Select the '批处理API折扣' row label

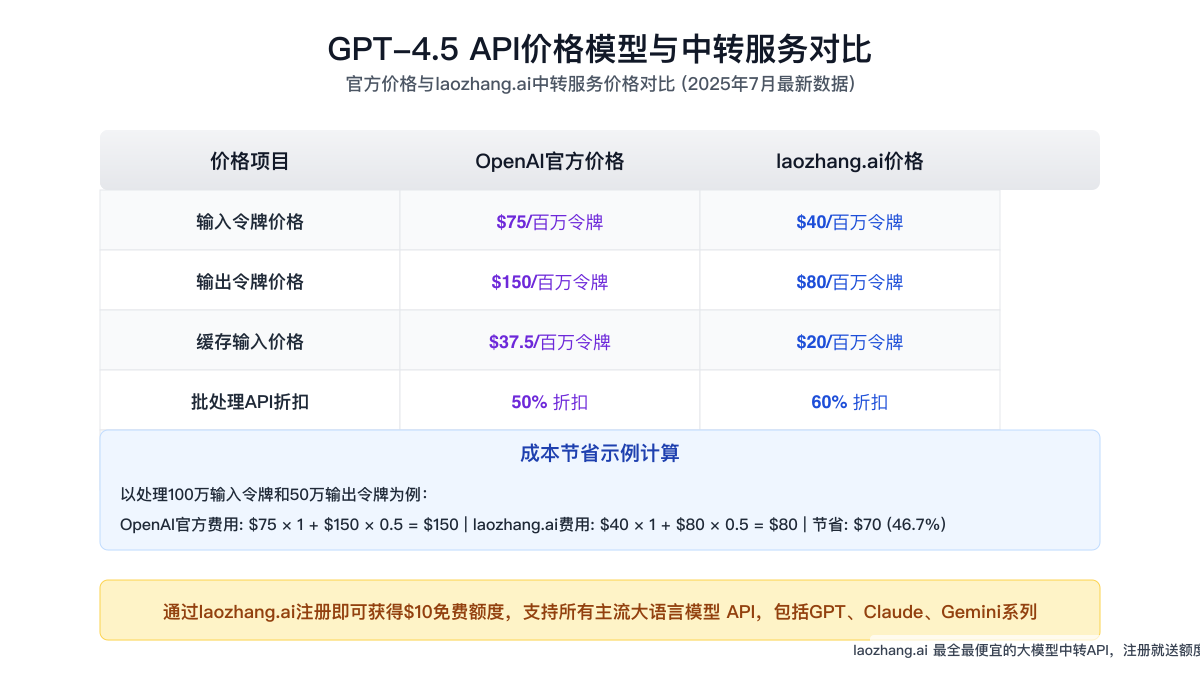point(250,401)
